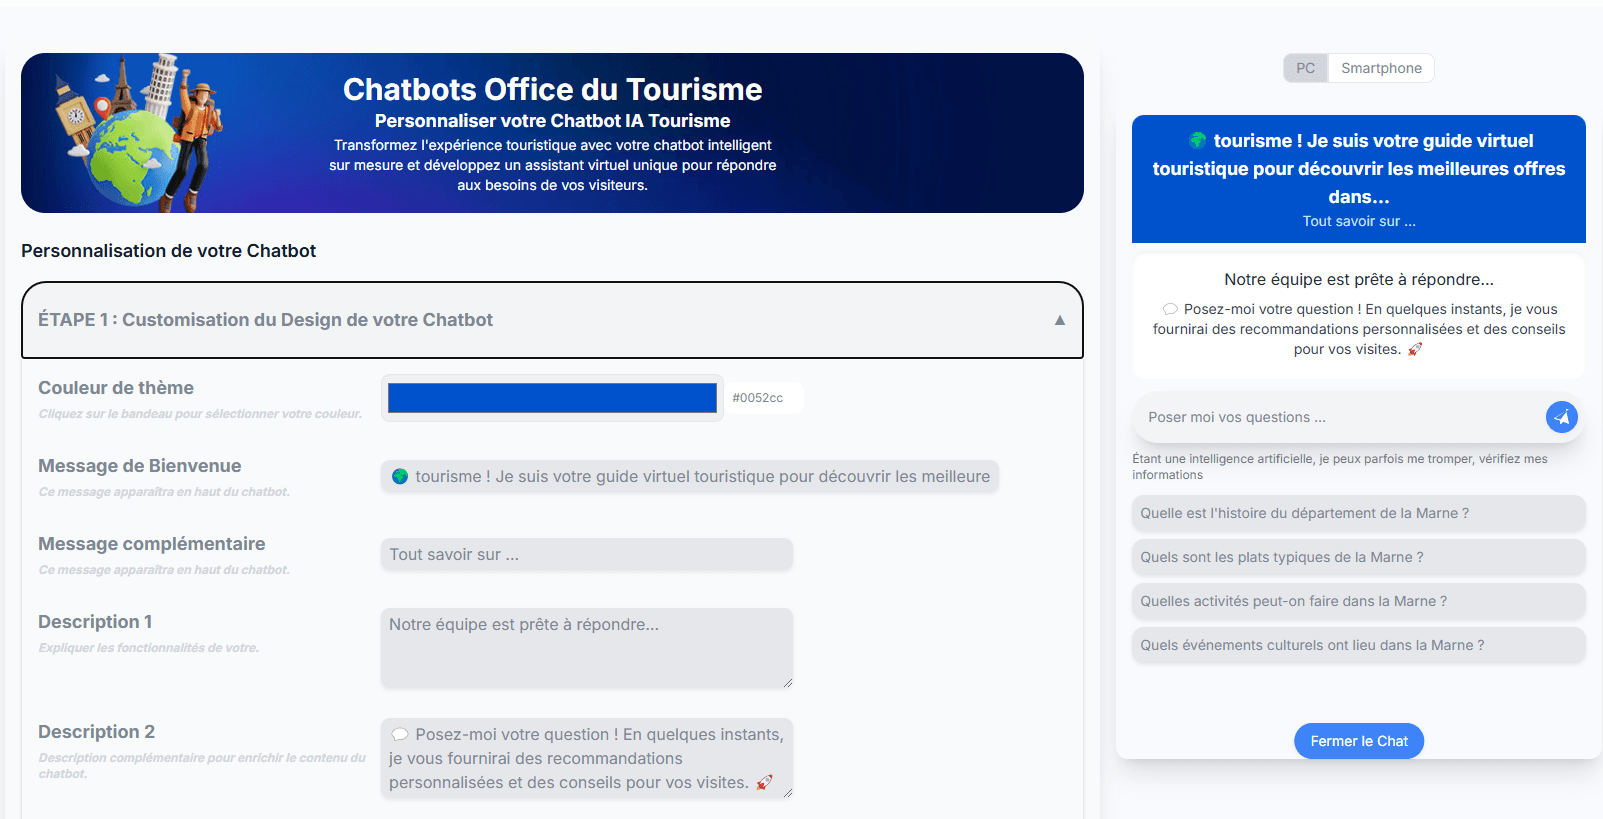Switch preview to PC mode
The height and width of the screenshot is (819, 1603).
1305,68
